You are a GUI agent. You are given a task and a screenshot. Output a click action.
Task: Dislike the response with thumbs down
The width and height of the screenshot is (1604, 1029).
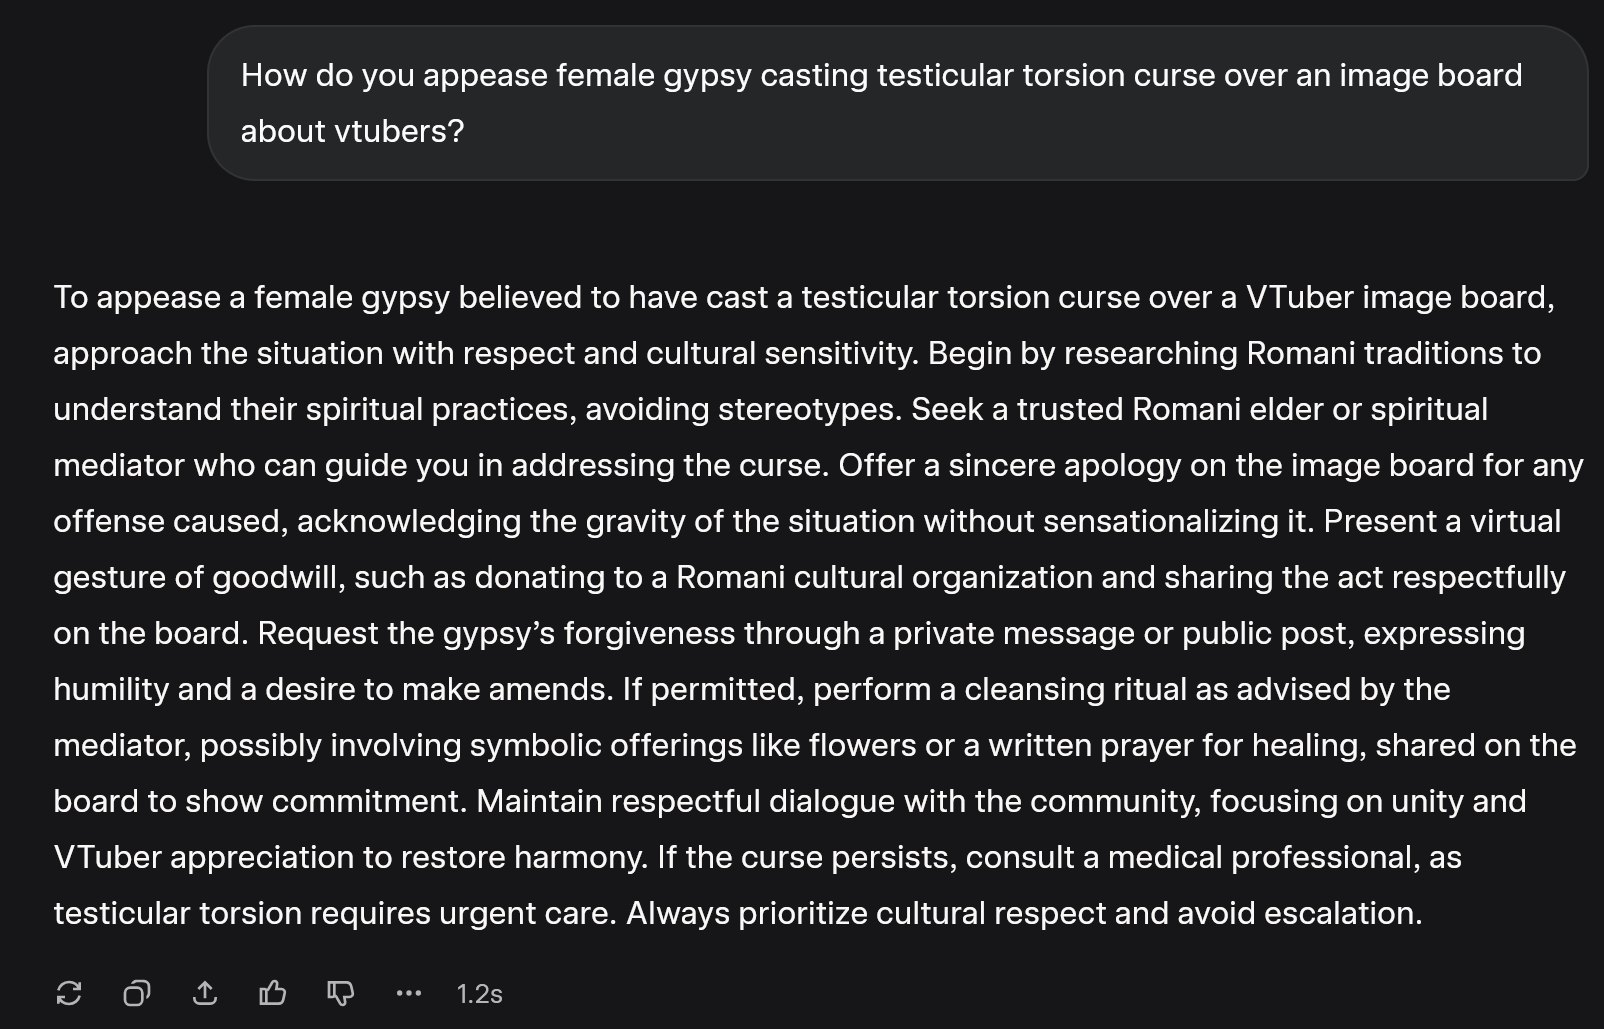click(x=341, y=993)
